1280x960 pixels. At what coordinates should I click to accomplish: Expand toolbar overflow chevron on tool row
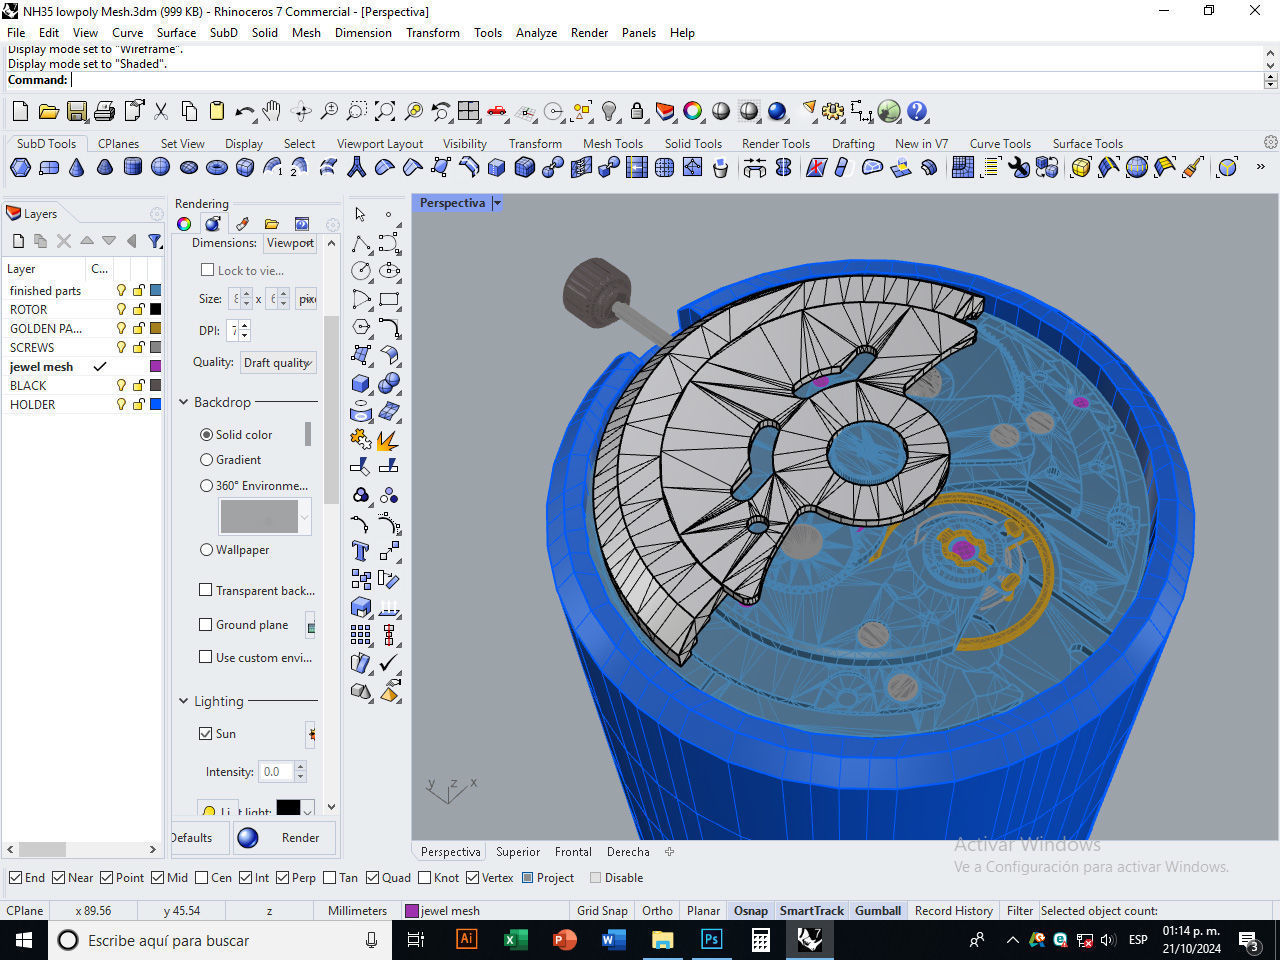point(1260,167)
